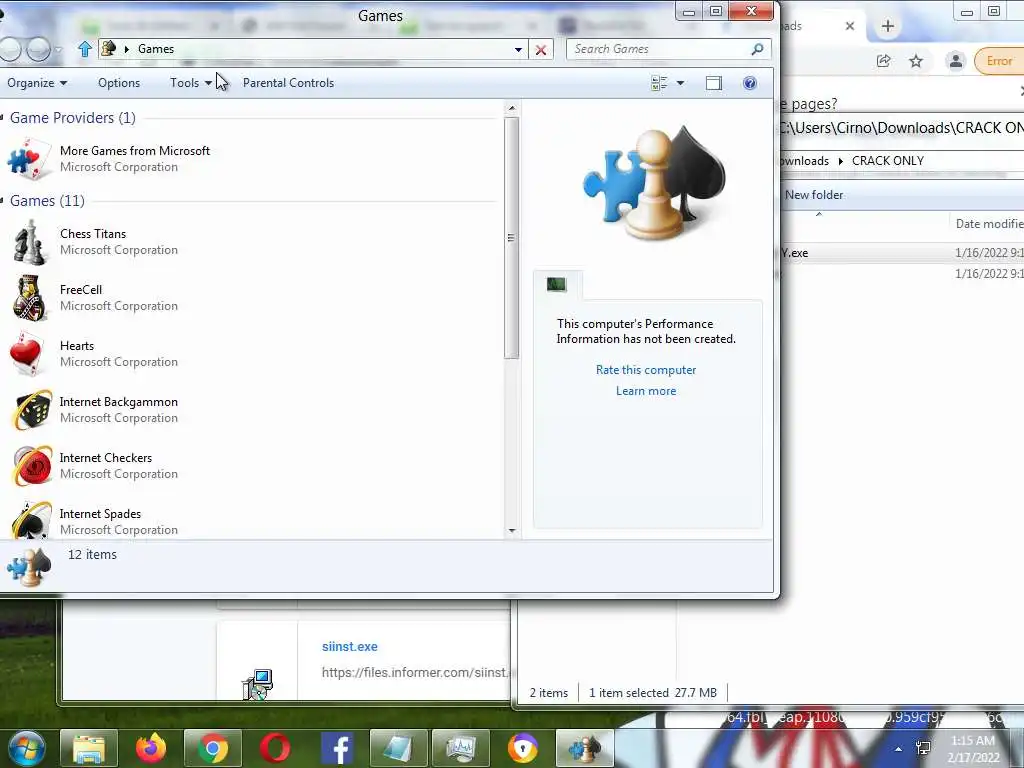Collapse the Games (11) group
Screen dimensions: 1024x768
pyautogui.click(x=3, y=200)
